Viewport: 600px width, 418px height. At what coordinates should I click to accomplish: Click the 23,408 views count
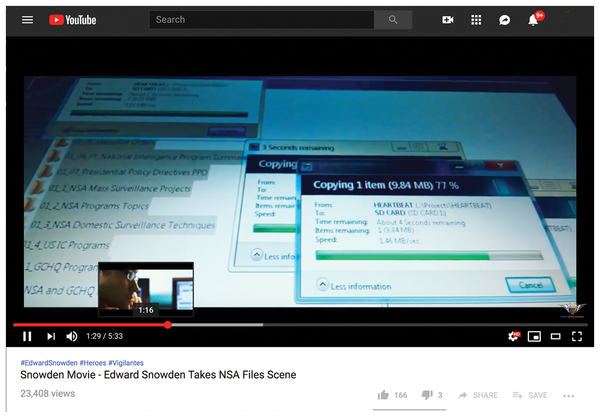[x=47, y=394]
